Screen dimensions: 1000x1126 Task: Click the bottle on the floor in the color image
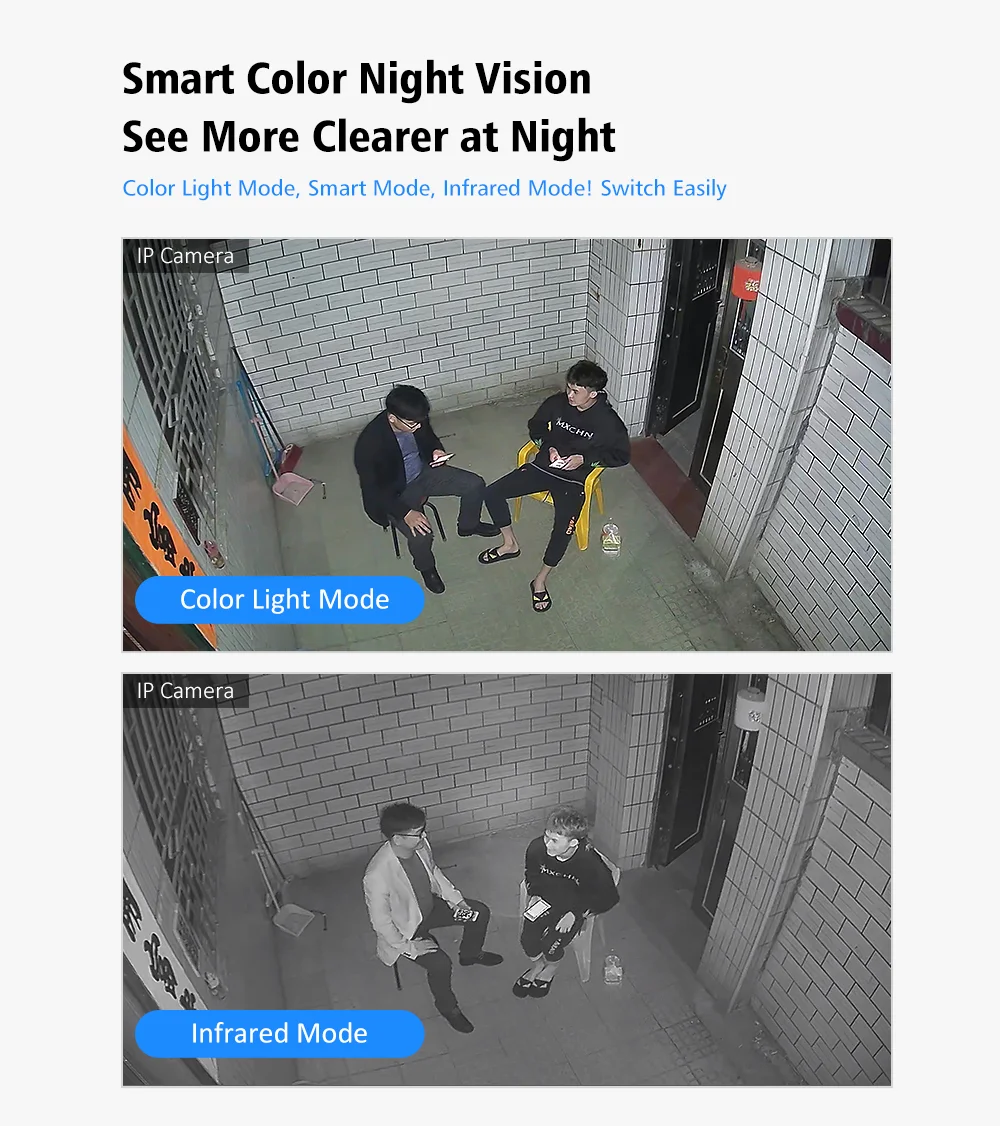pyautogui.click(x=610, y=539)
